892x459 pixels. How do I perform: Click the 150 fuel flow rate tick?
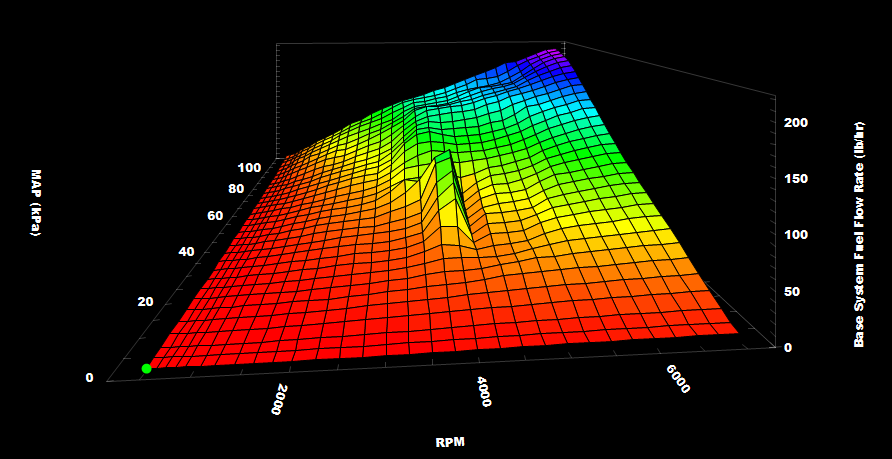796,178
